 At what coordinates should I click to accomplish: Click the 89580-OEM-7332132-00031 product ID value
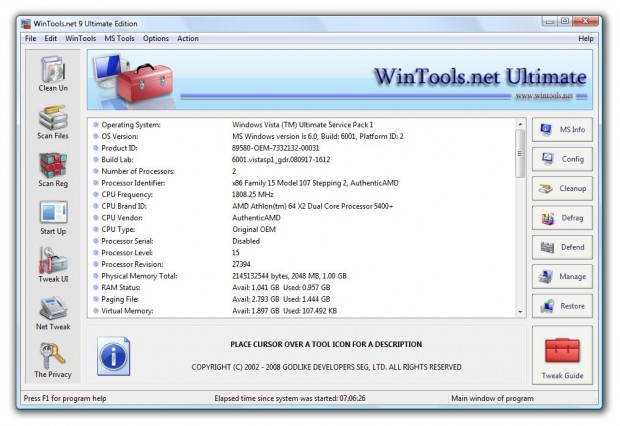276,148
